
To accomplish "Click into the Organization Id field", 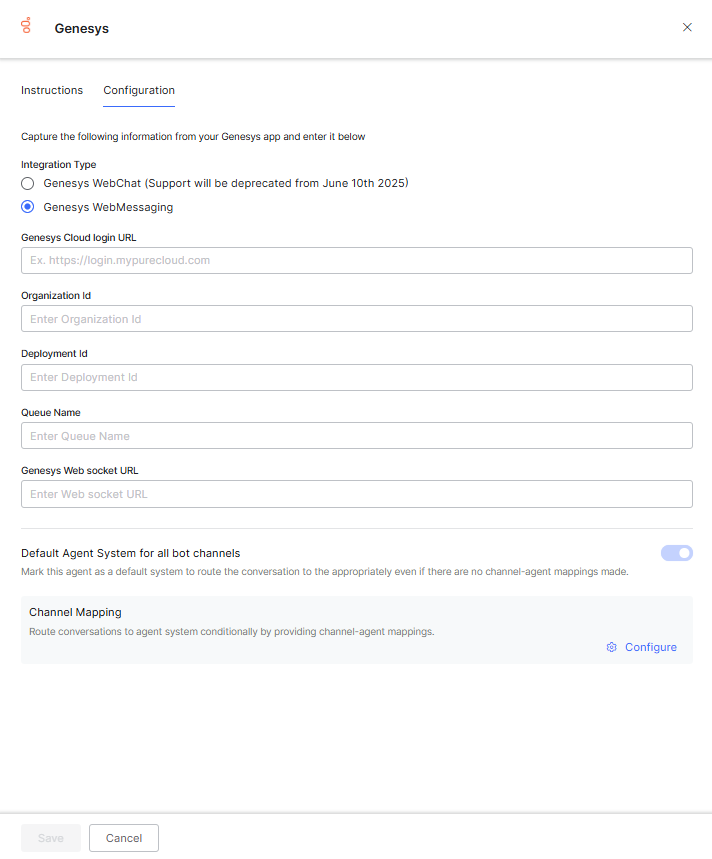I will (356, 319).
